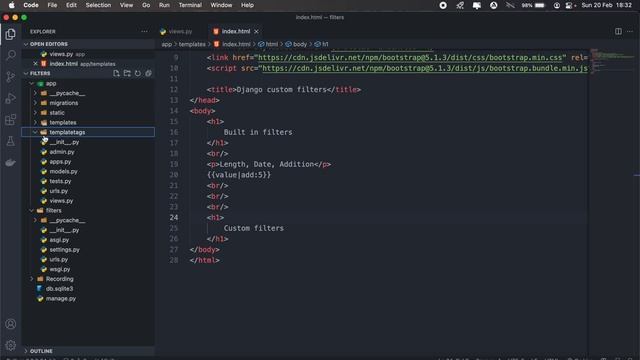Click body in the breadcrumb
This screenshot has height=360, width=640.
(x=300, y=44)
